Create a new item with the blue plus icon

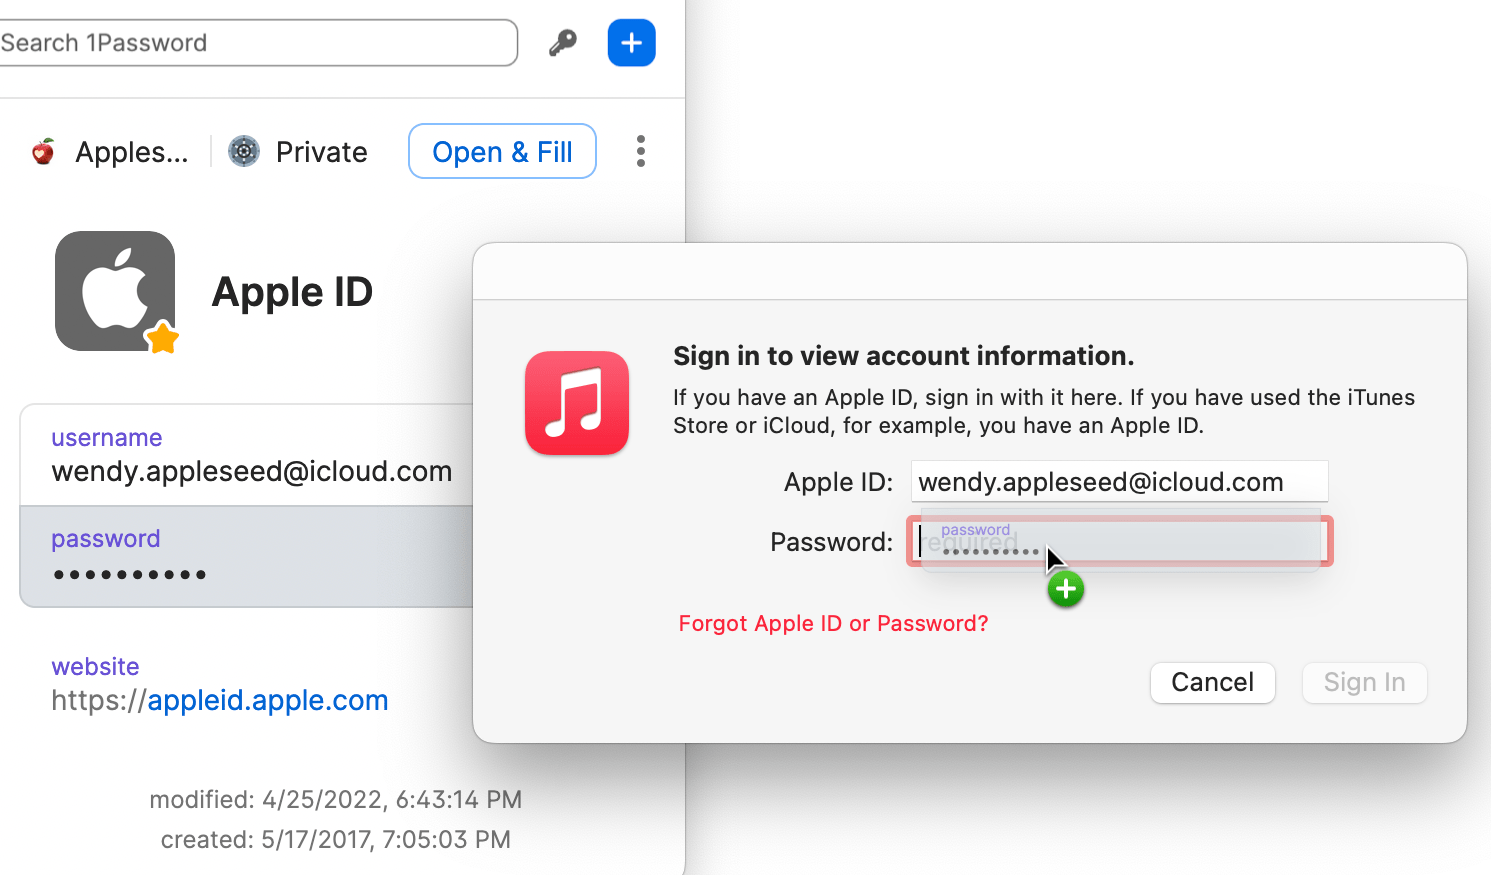tap(631, 42)
